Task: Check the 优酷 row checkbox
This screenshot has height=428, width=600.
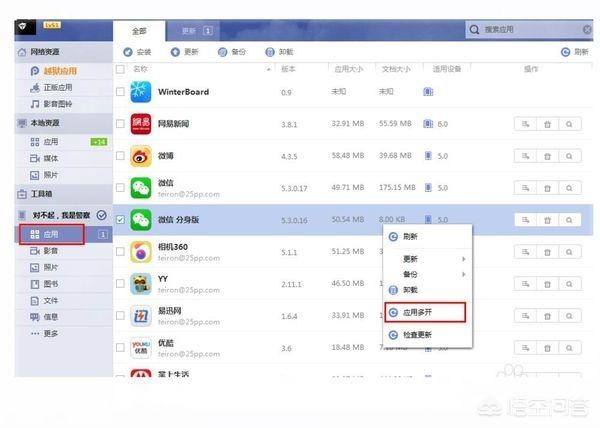Action: pos(120,347)
